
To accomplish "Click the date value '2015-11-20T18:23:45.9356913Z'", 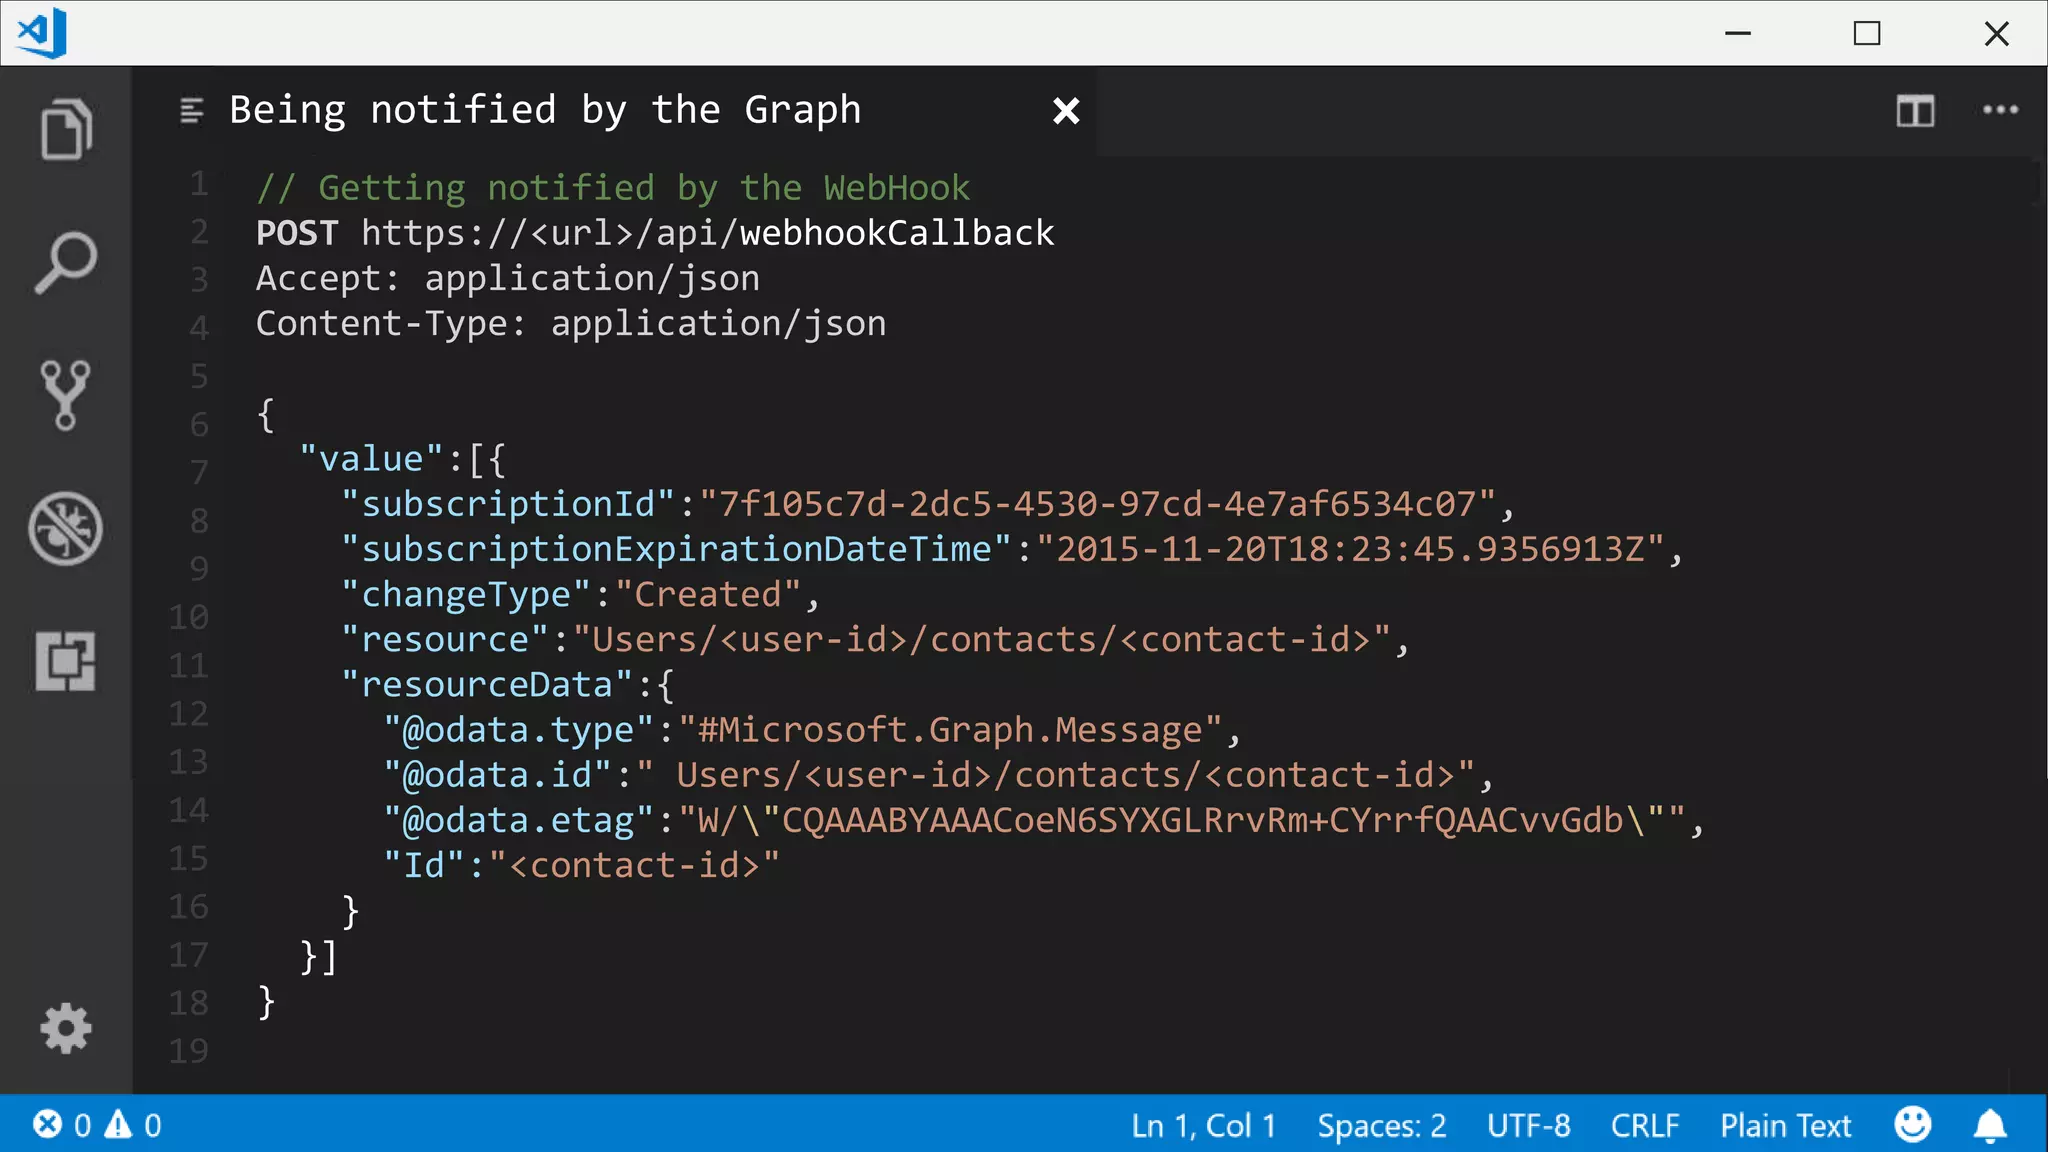I will click(1350, 549).
